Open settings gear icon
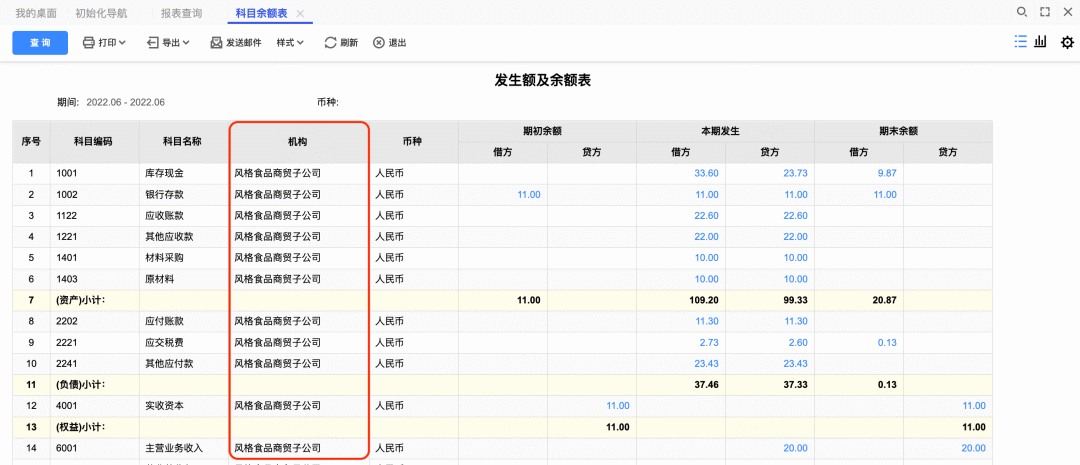Screen dimensions: 1080x465 click(1067, 43)
